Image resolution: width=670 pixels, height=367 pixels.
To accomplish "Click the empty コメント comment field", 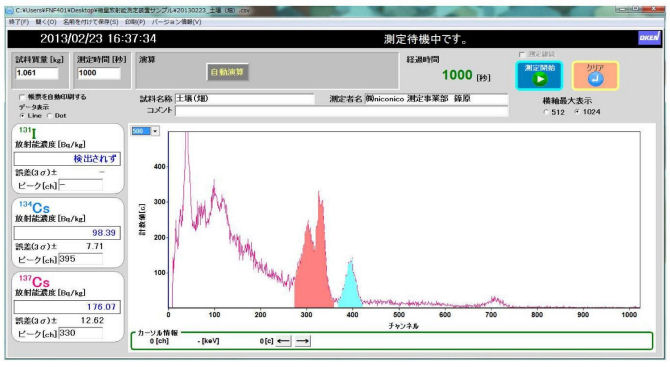I will point(342,111).
